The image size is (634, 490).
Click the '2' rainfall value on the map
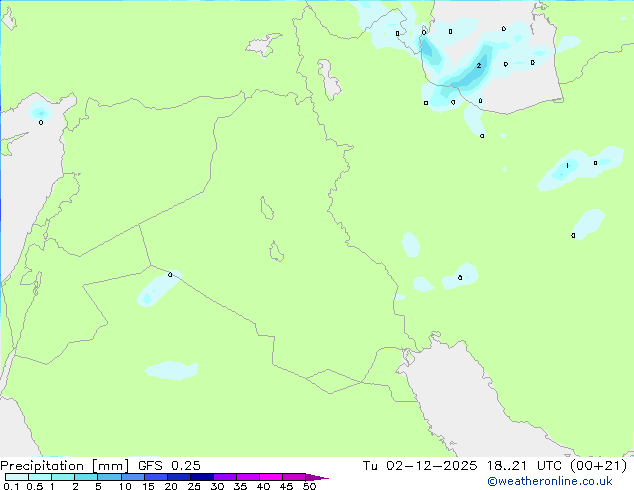[x=479, y=65]
